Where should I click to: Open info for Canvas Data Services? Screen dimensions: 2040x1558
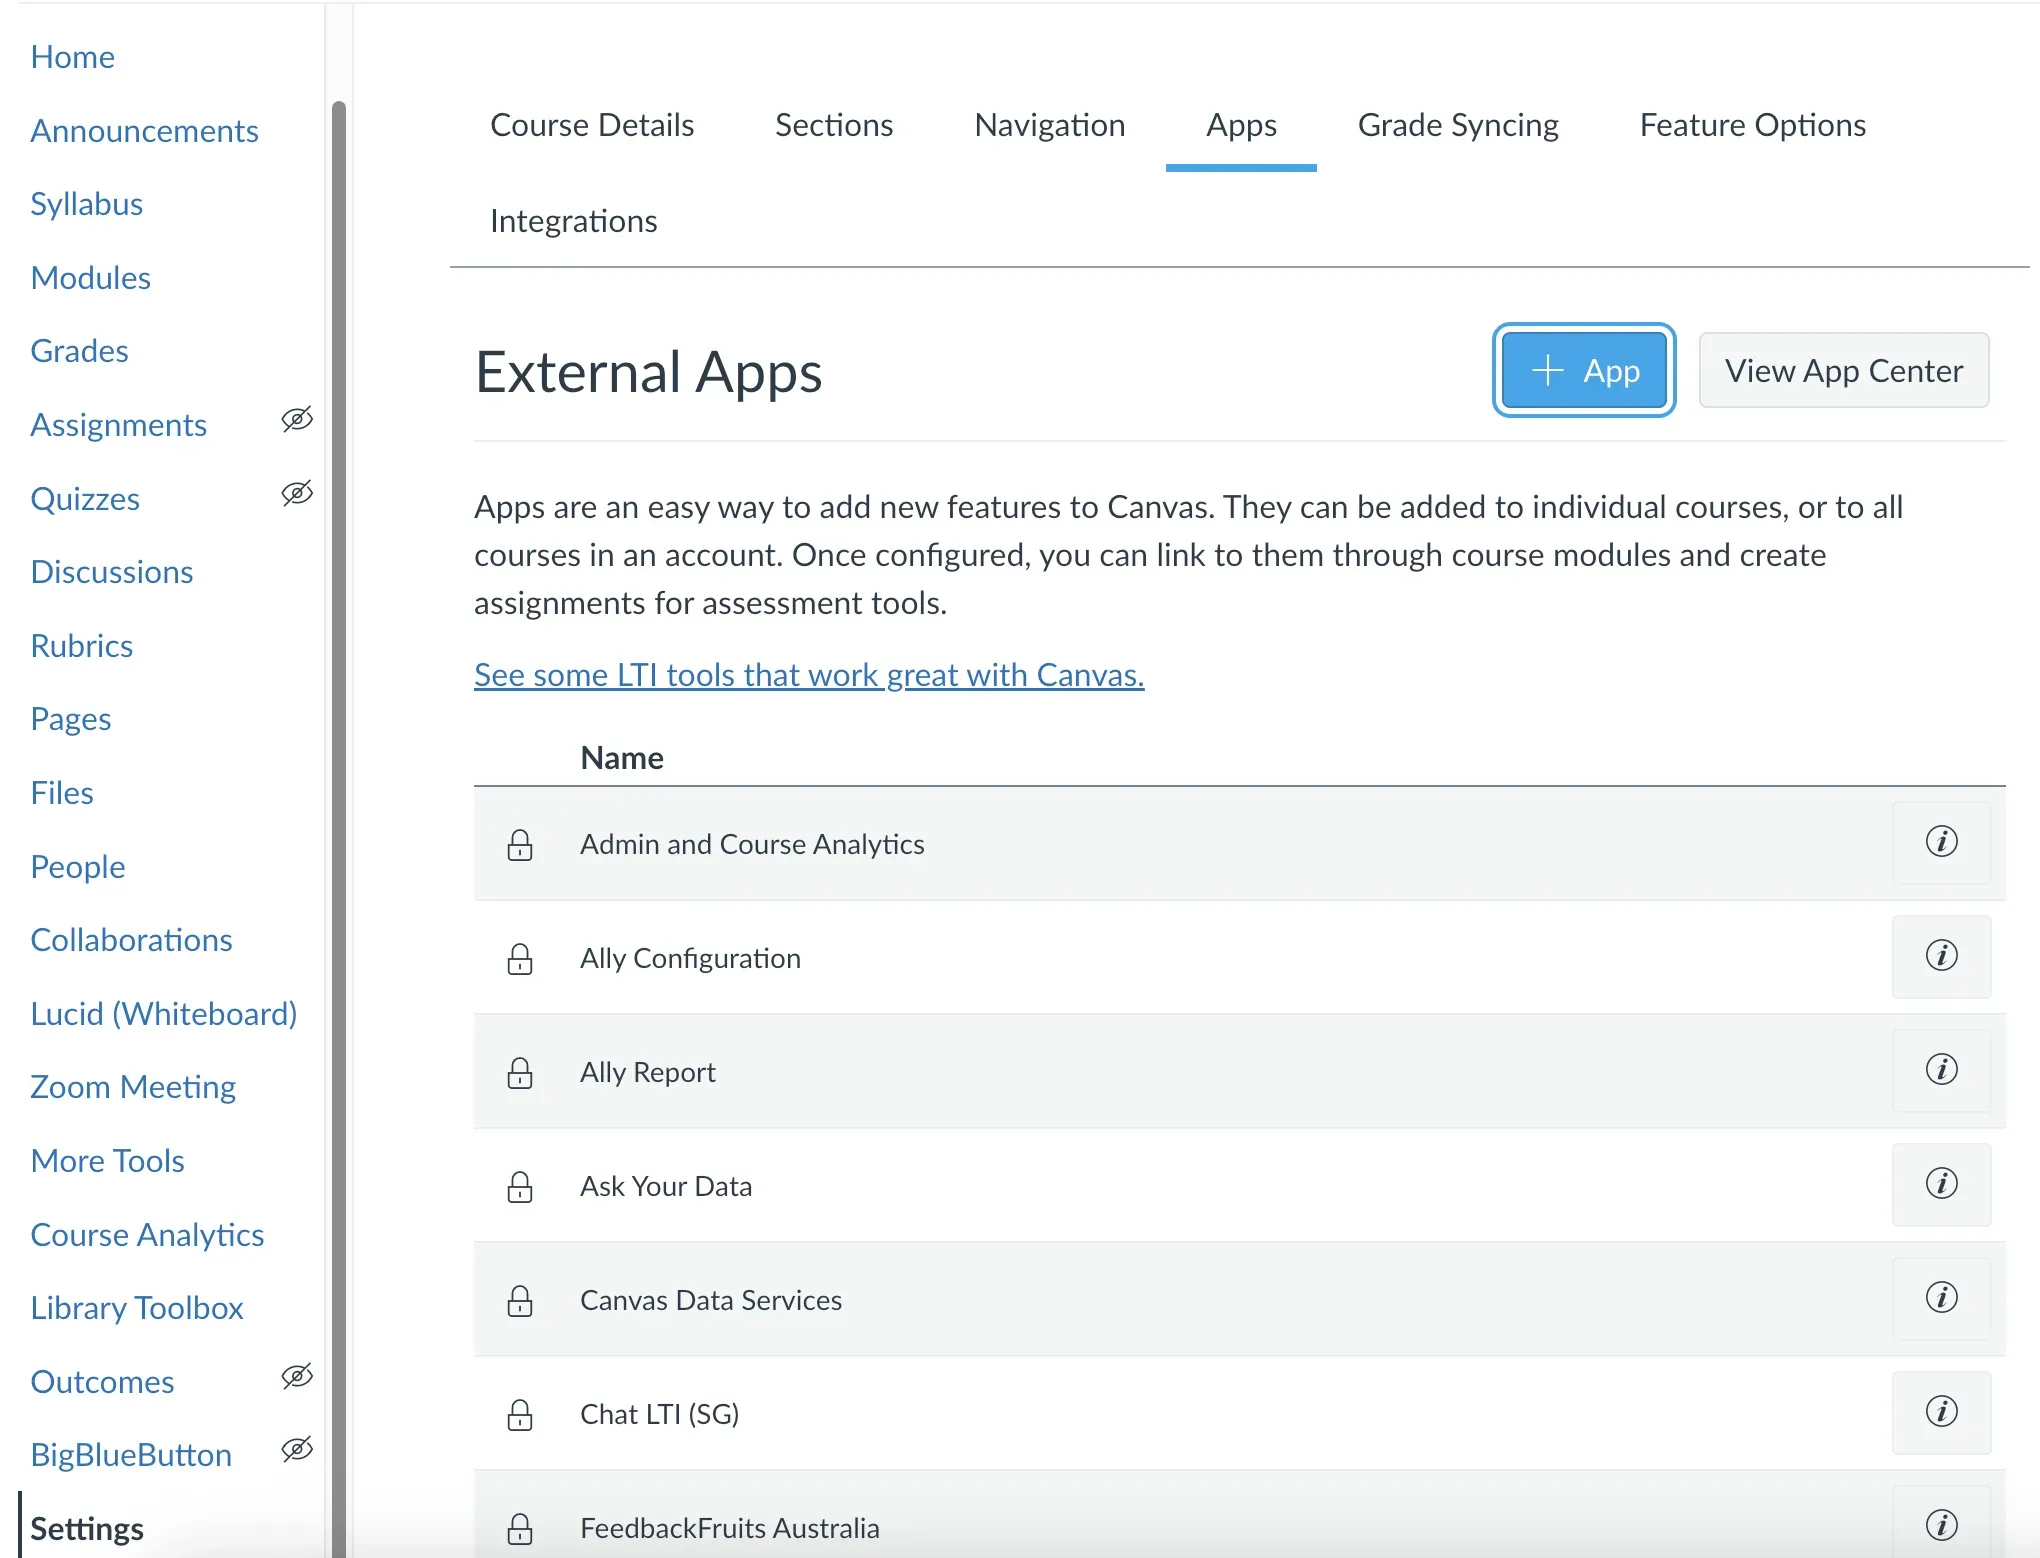1941,1299
